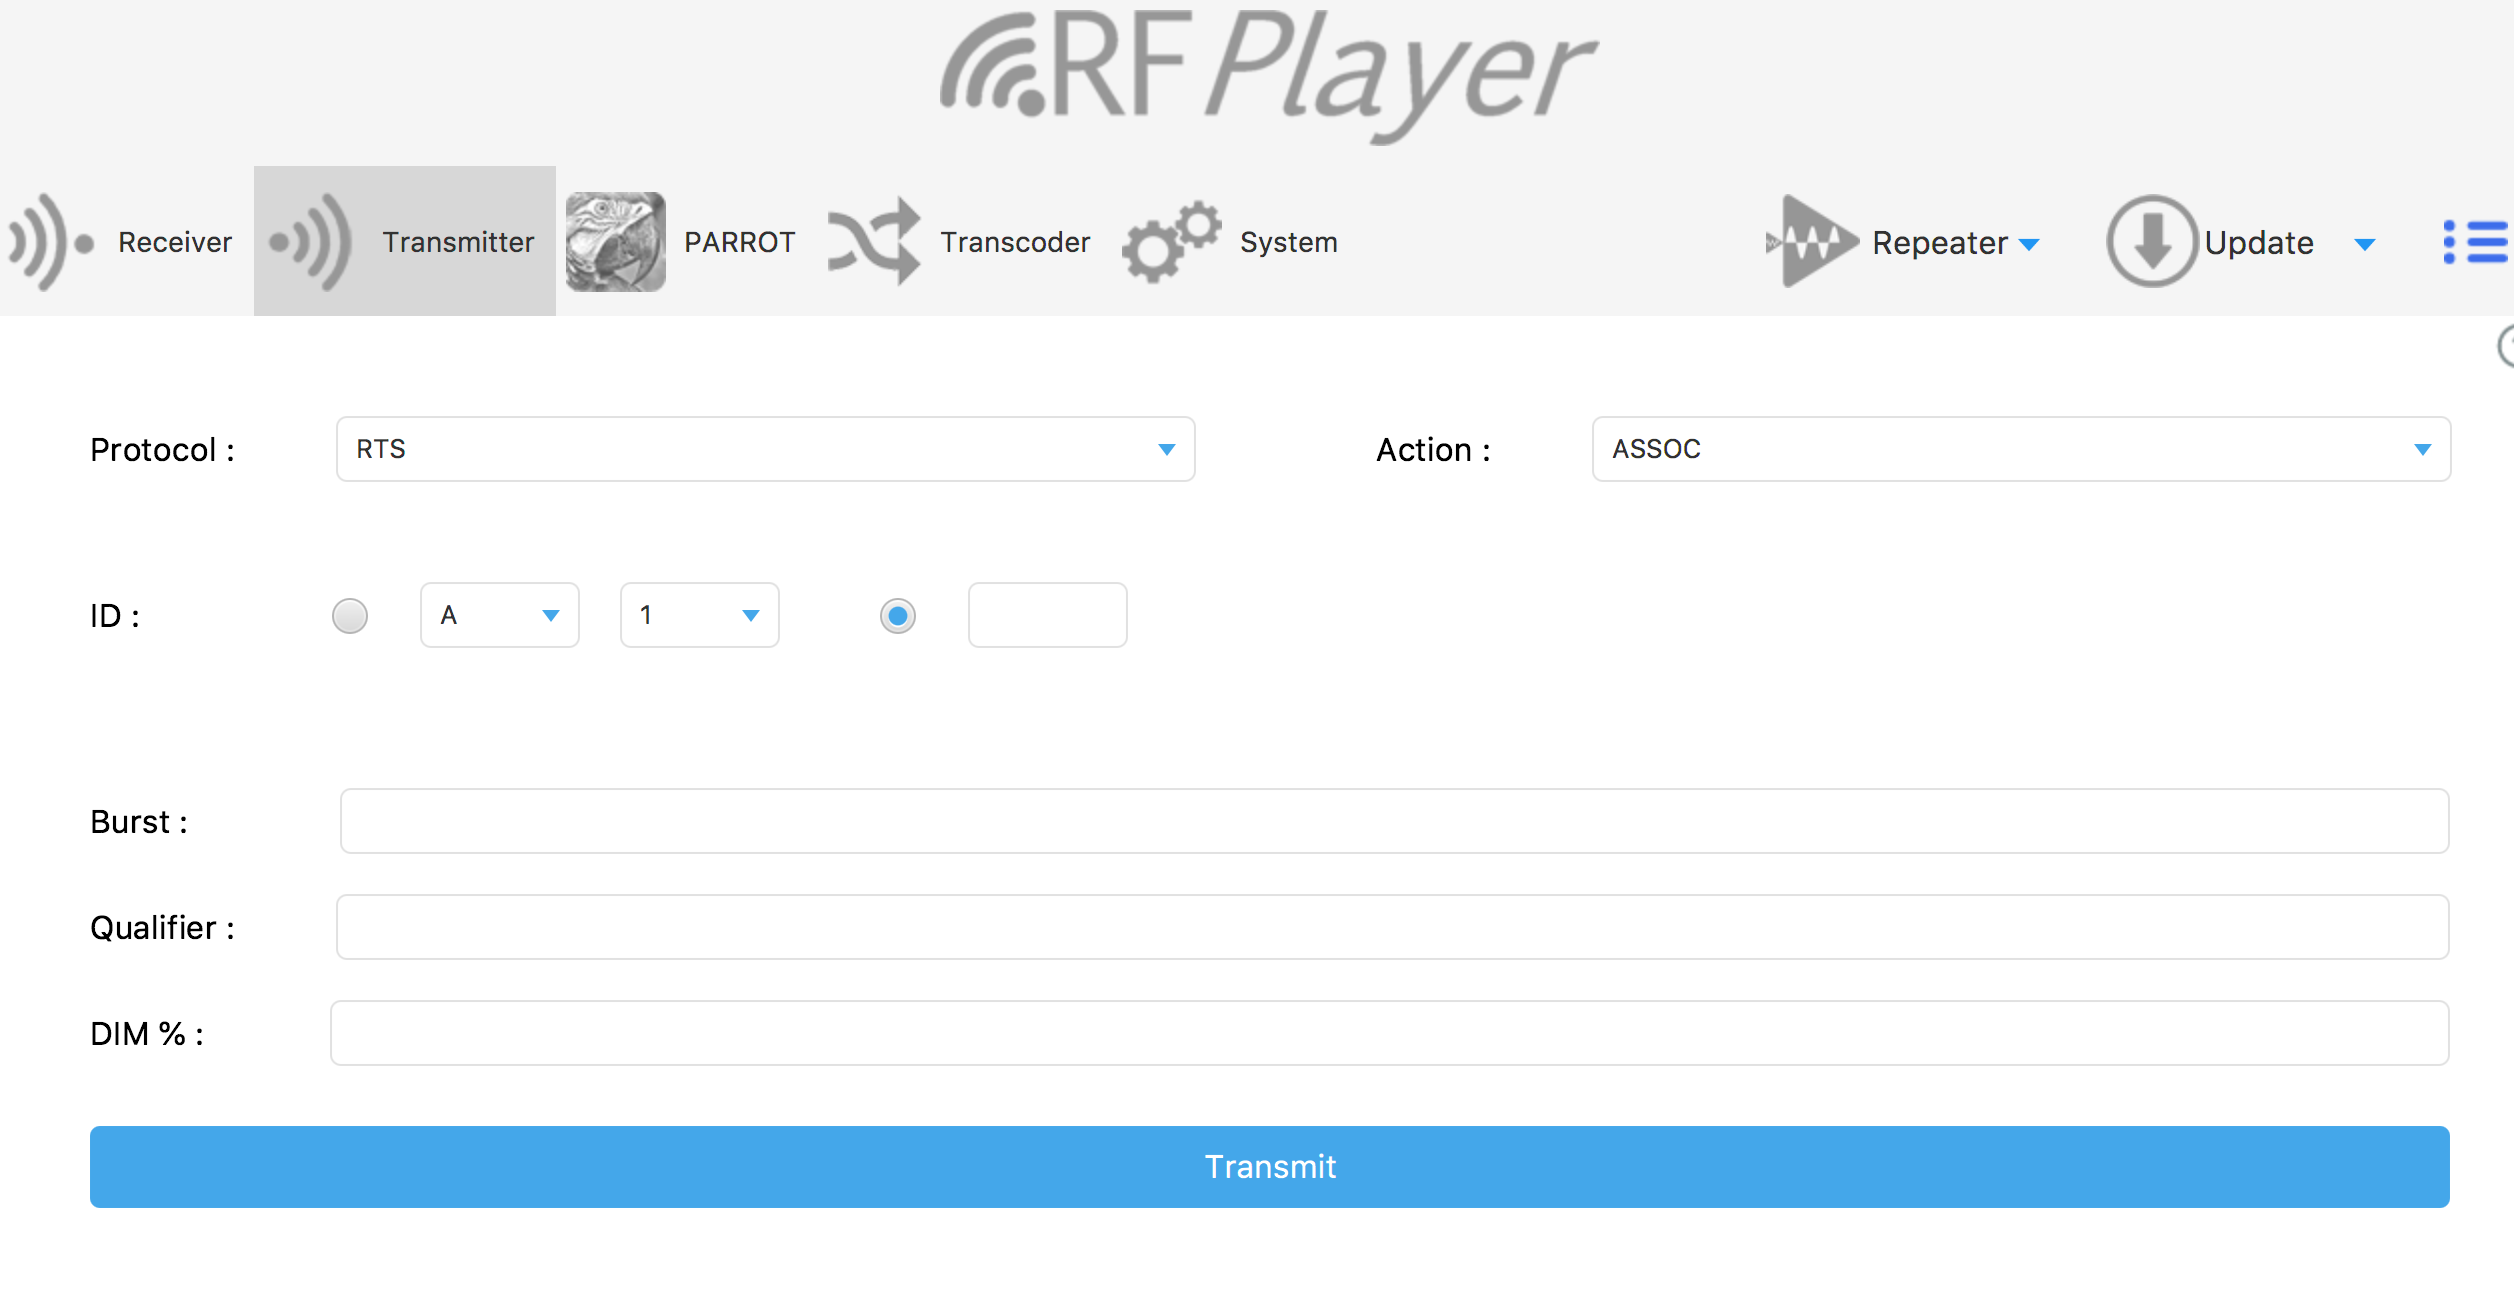Select the ID radio button for numeric entry

(898, 616)
